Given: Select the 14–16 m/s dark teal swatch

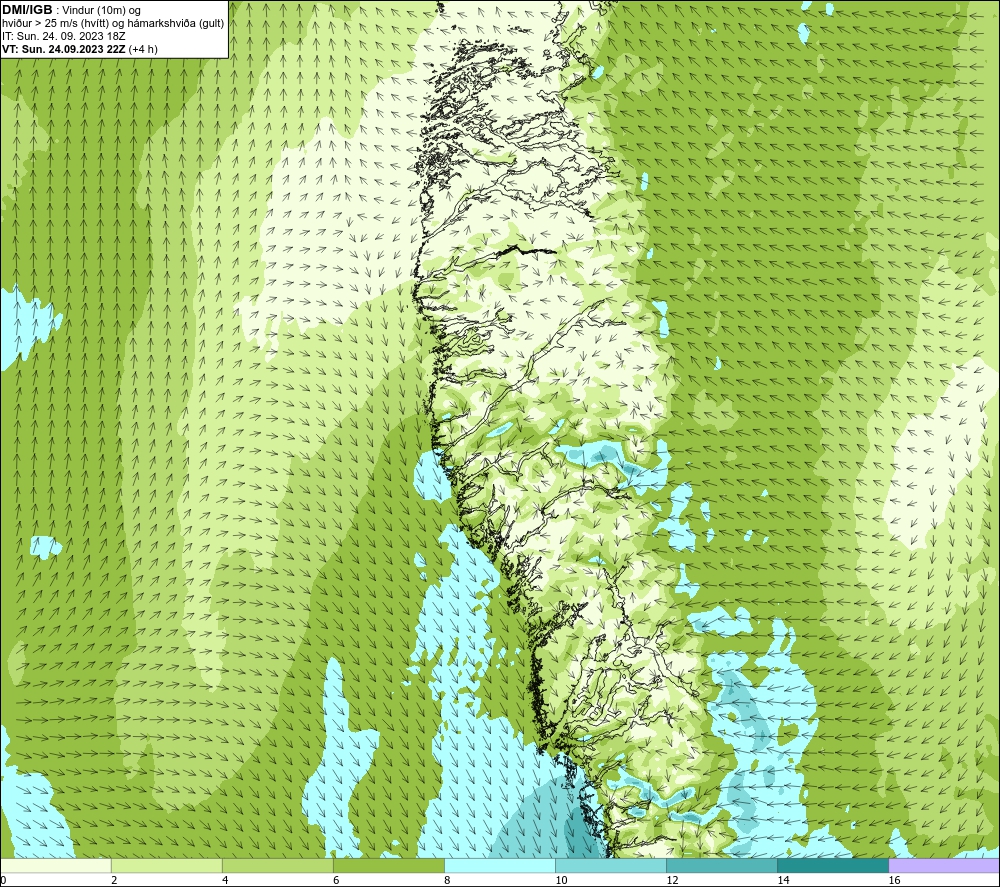Looking at the screenshot, I should (x=833, y=865).
